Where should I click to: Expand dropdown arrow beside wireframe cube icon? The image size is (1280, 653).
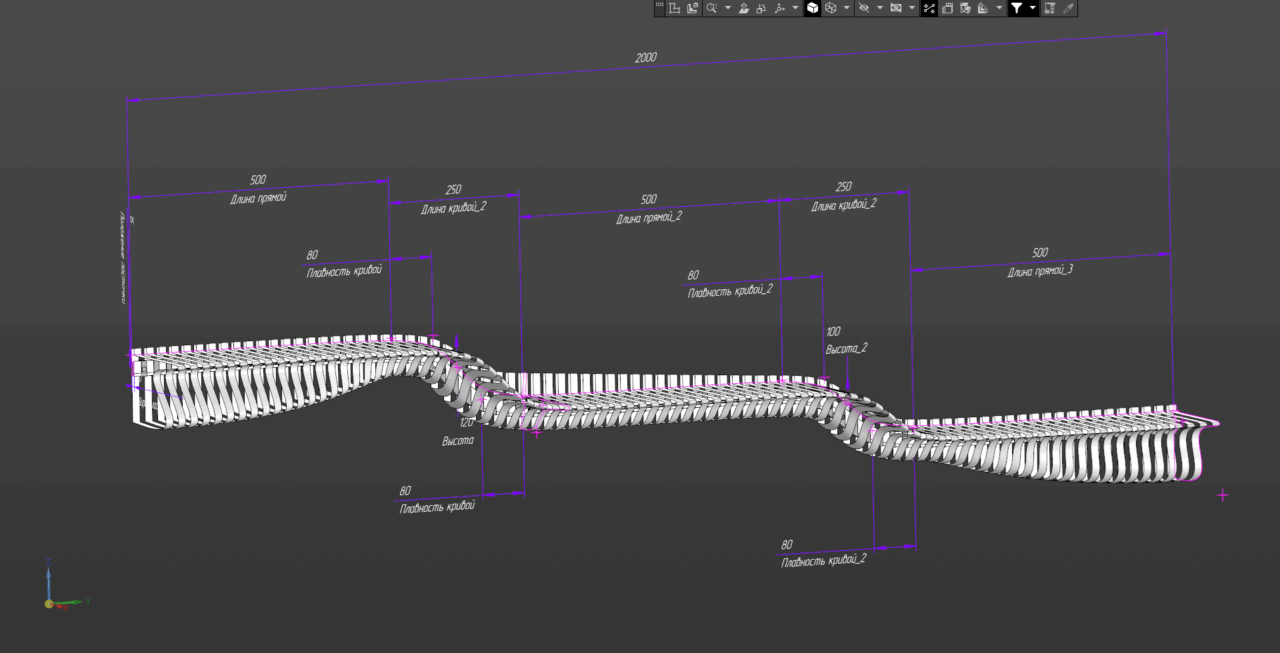[847, 8]
